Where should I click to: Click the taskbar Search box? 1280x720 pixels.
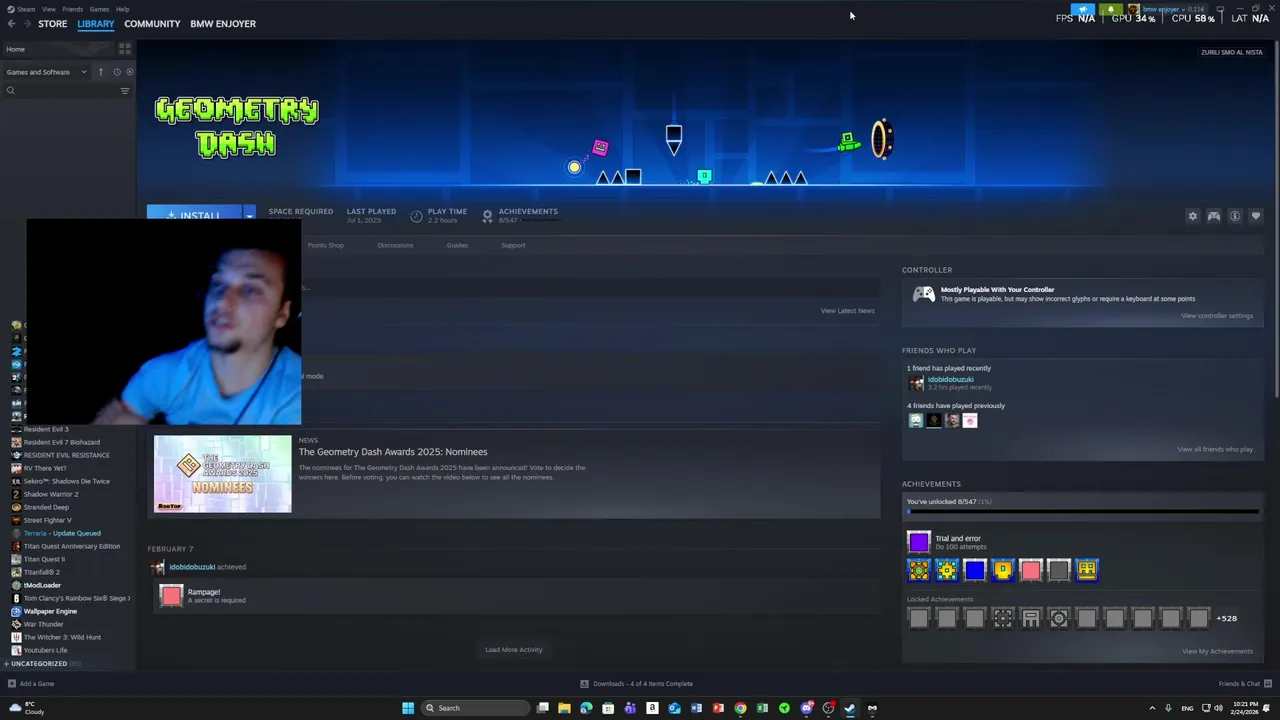(x=474, y=708)
